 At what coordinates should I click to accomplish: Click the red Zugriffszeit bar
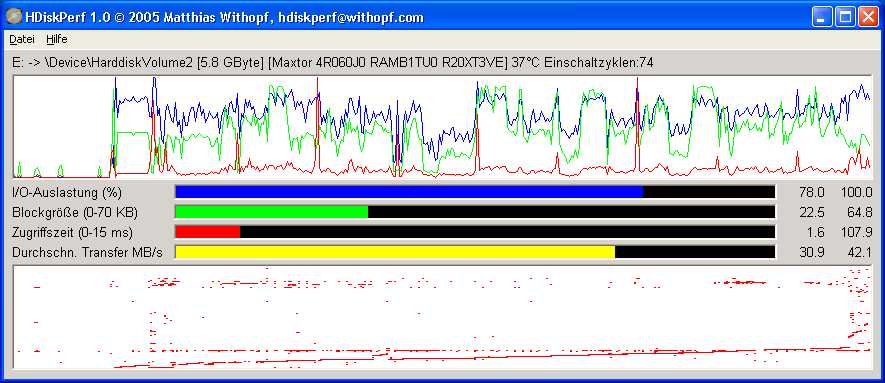[x=475, y=232]
